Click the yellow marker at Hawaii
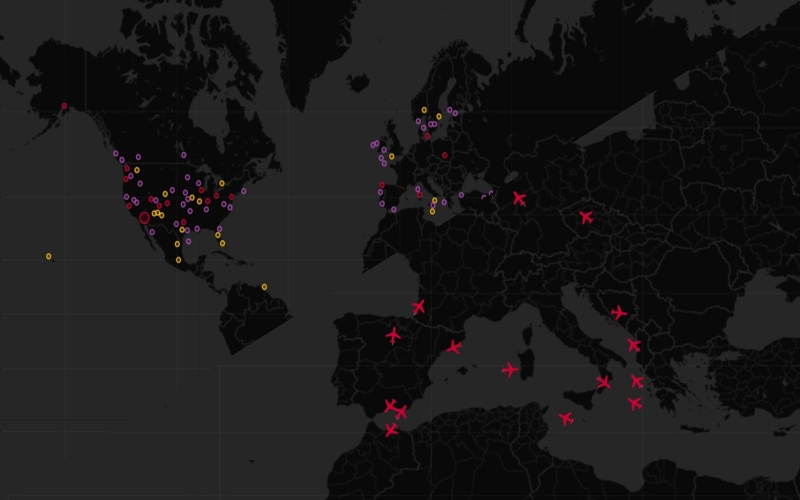Viewport: 800px width, 500px height. 48,256
